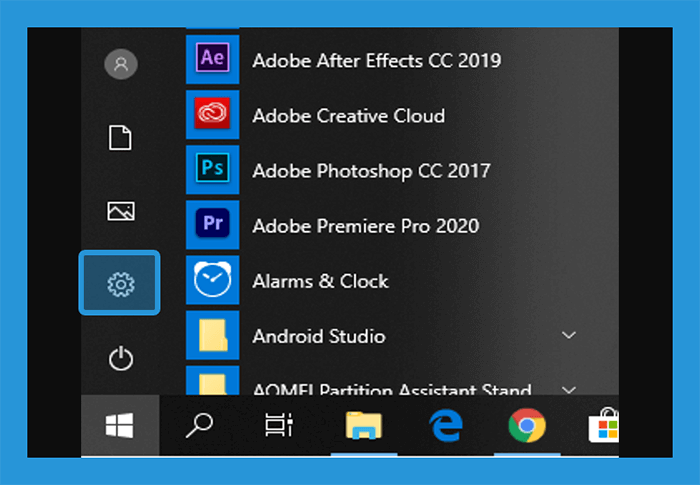This screenshot has width=700, height=485.
Task: Launch Microsoft Edge from the taskbar
Action: point(446,425)
